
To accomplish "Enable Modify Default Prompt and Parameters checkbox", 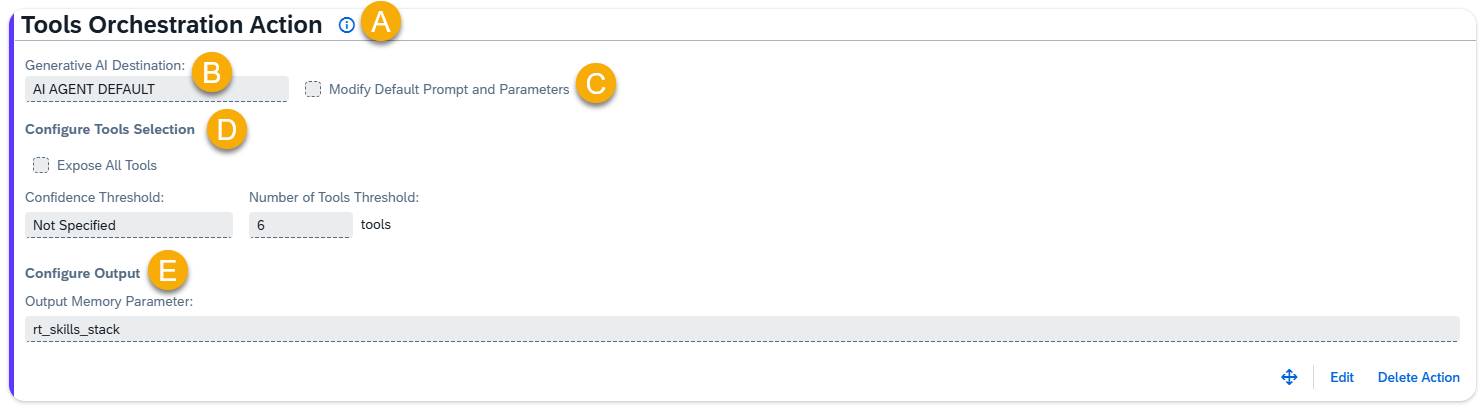I will point(313,89).
